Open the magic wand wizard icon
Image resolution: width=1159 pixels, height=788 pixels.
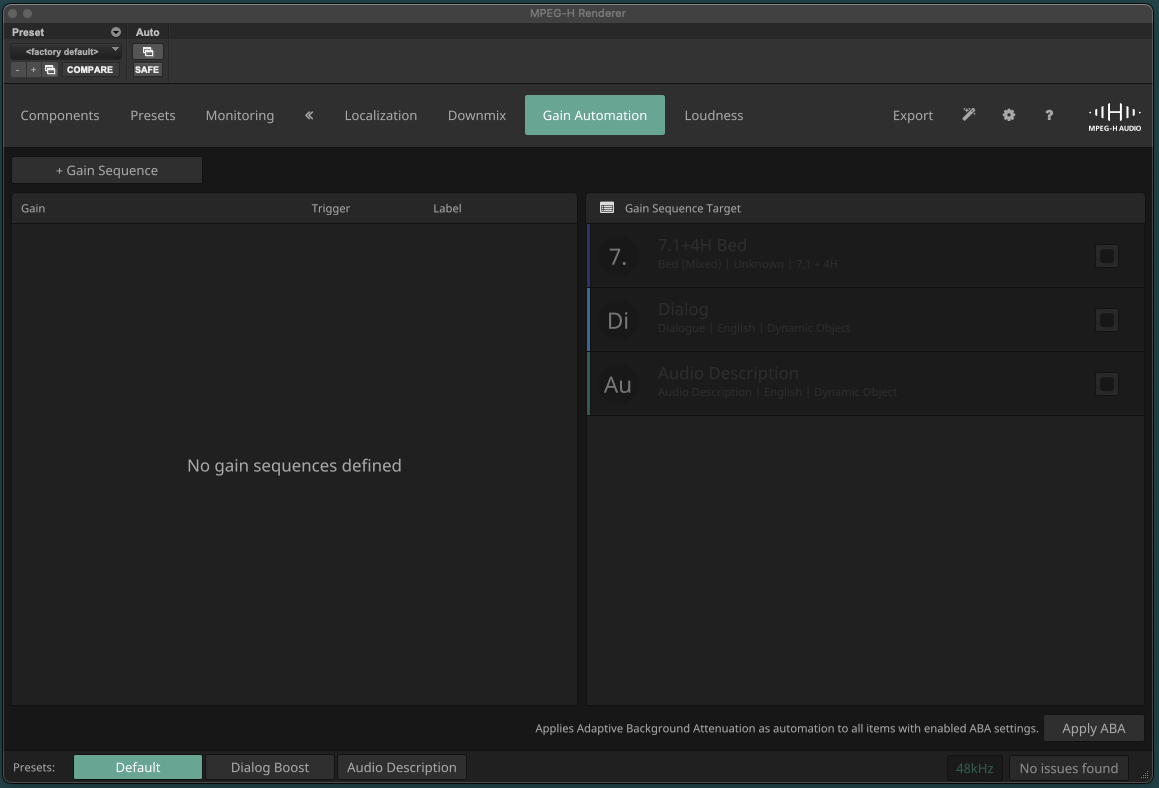pos(969,115)
